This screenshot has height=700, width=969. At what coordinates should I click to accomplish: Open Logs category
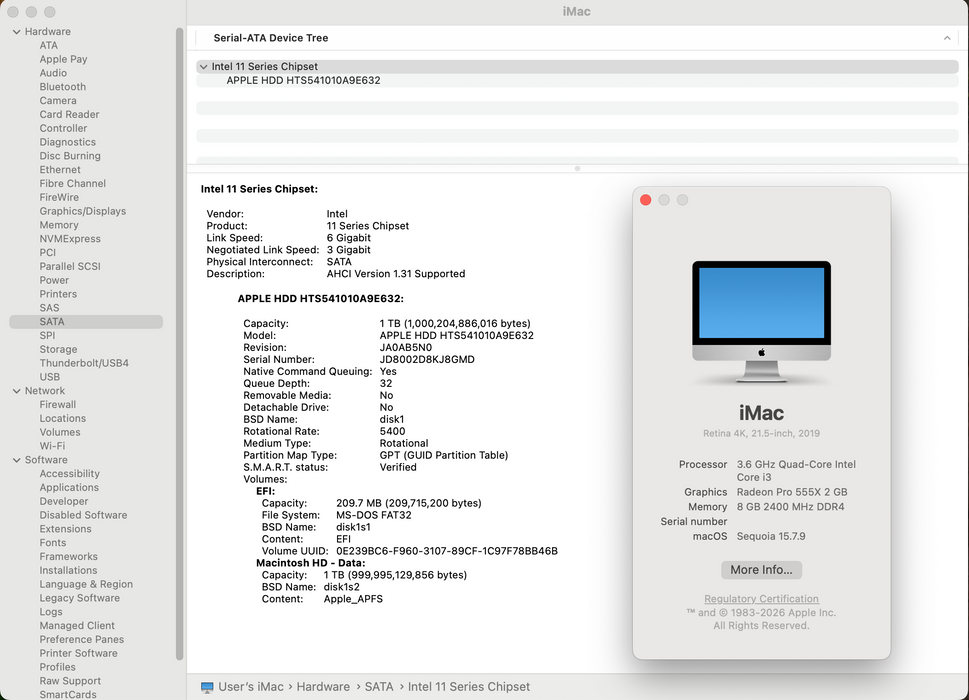tap(51, 612)
